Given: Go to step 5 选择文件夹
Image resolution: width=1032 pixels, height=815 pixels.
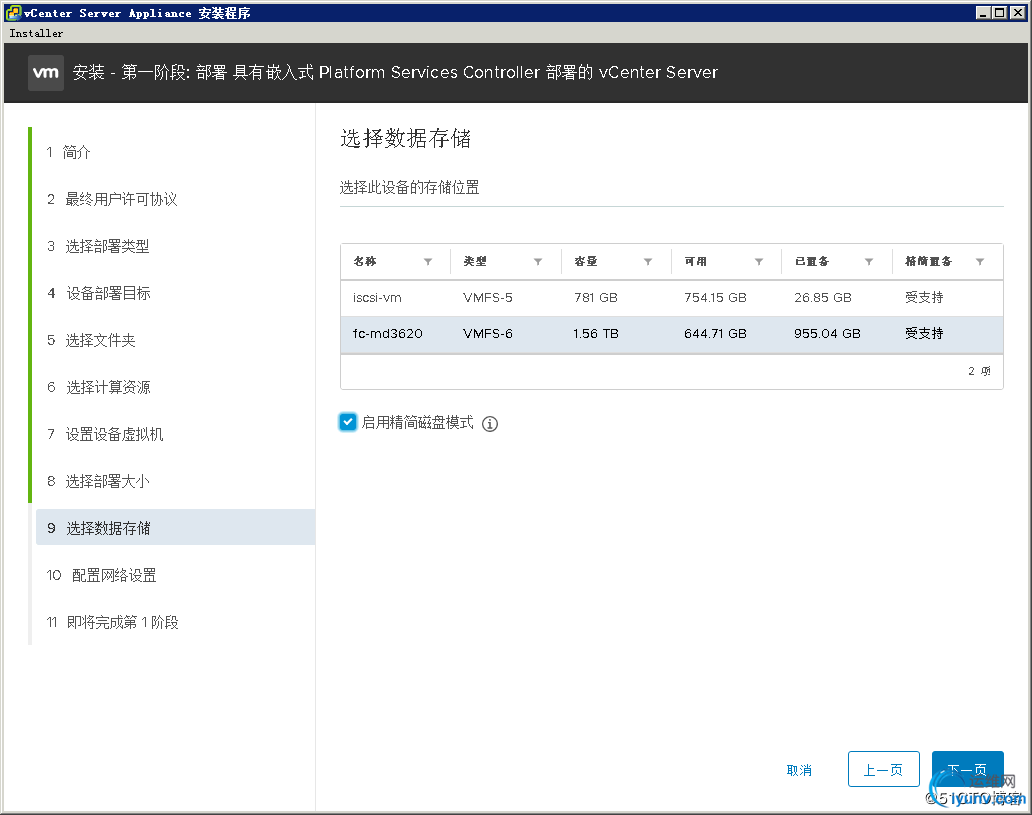Looking at the screenshot, I should tap(91, 340).
